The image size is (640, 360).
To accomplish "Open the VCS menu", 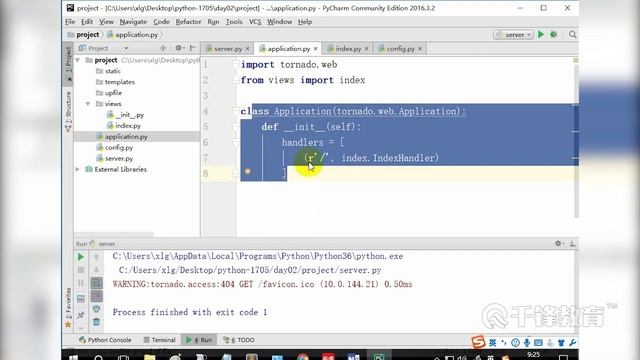I will pyautogui.click(x=255, y=22).
